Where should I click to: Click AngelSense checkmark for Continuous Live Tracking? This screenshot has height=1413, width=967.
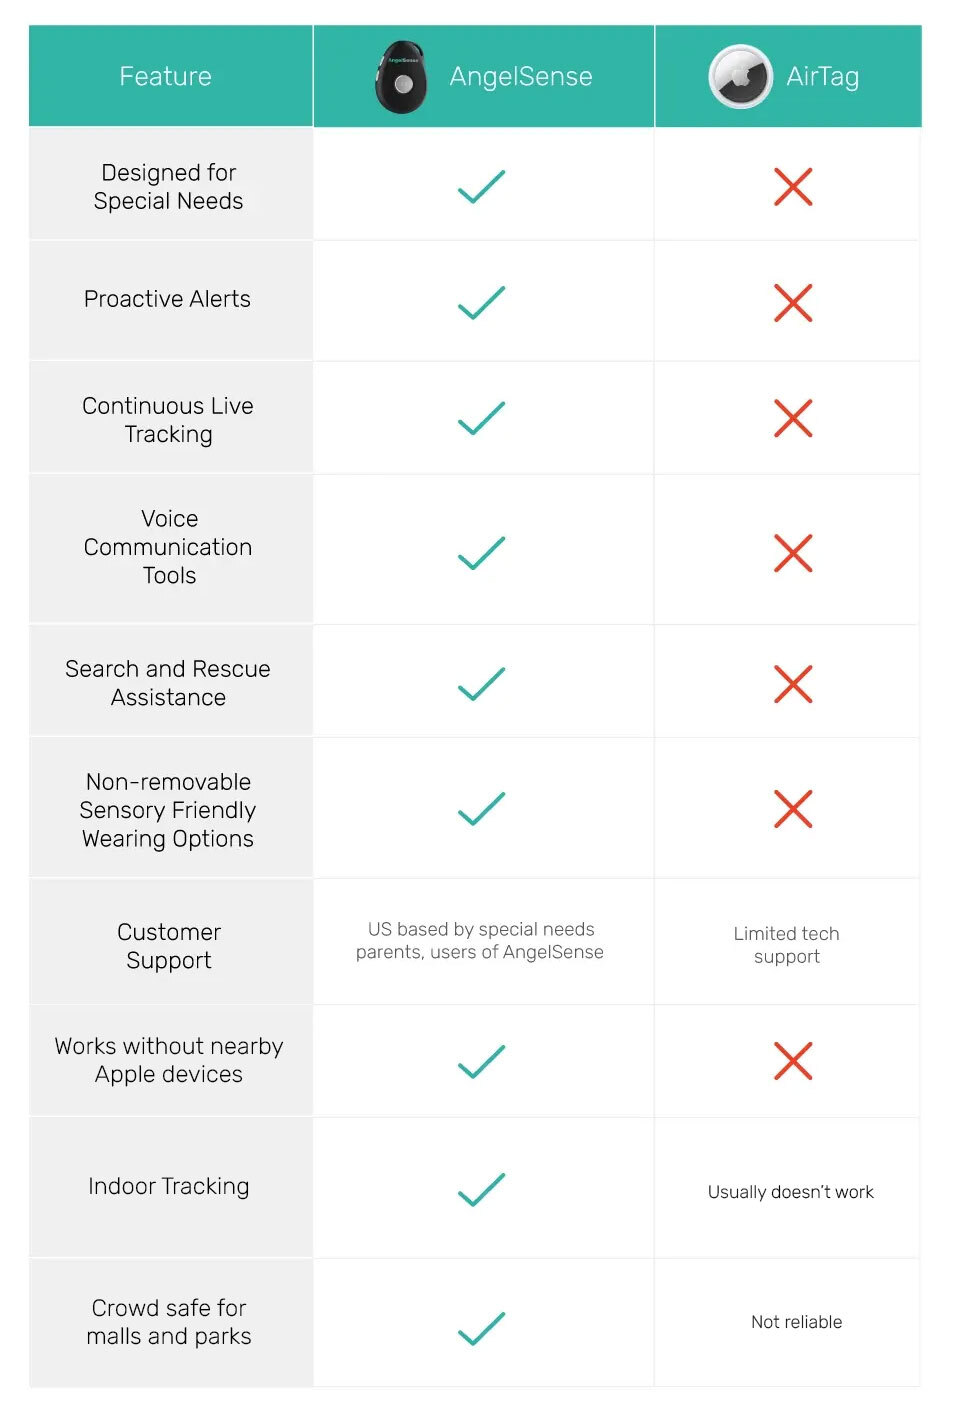[x=481, y=418]
